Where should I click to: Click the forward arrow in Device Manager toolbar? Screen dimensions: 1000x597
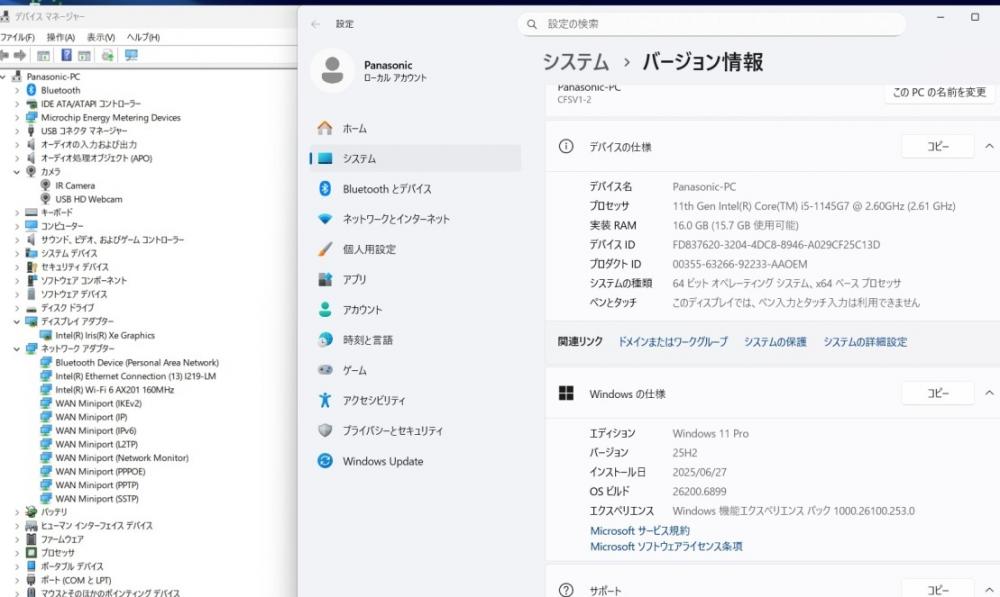pos(20,56)
